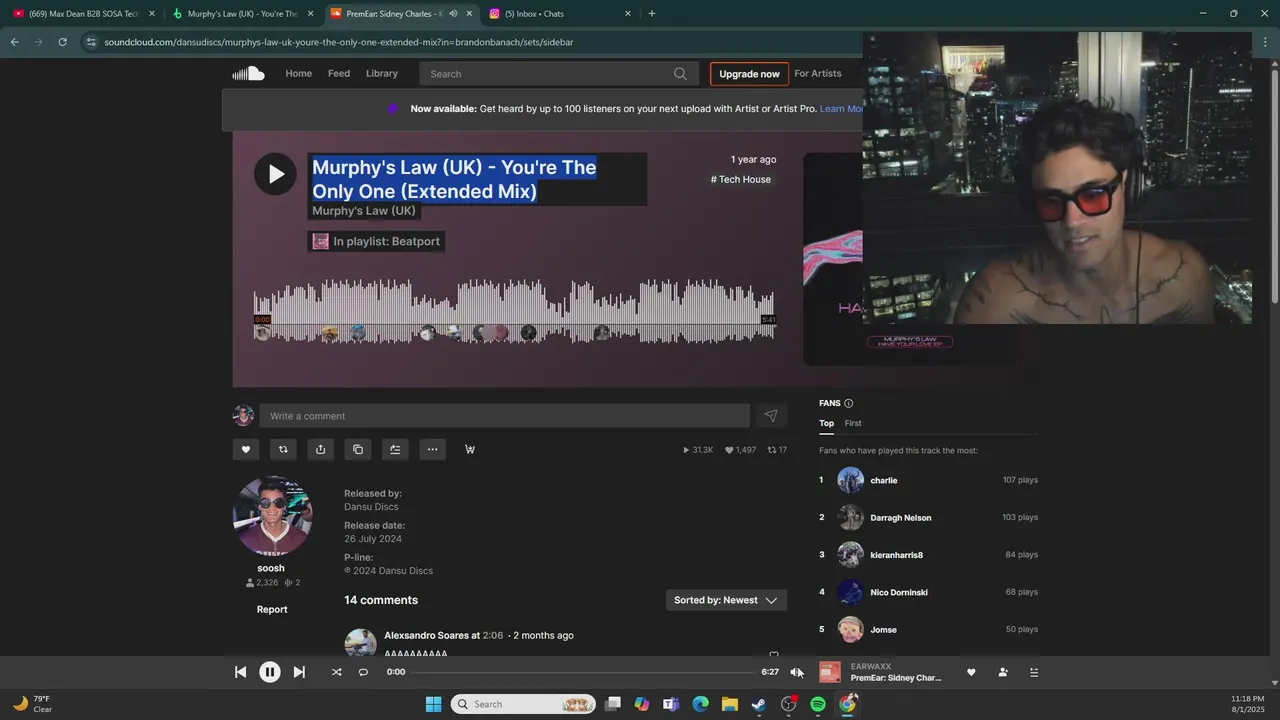Switch to the Instagram Inbox Chats tab
Image resolution: width=1280 pixels, height=720 pixels.
[560, 14]
